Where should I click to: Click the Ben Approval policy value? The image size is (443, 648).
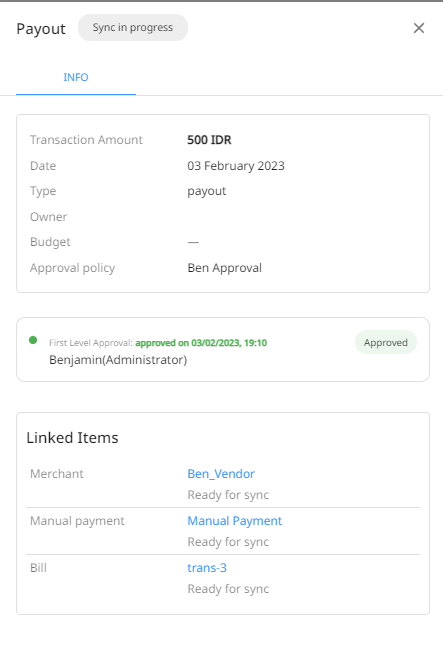pos(224,268)
